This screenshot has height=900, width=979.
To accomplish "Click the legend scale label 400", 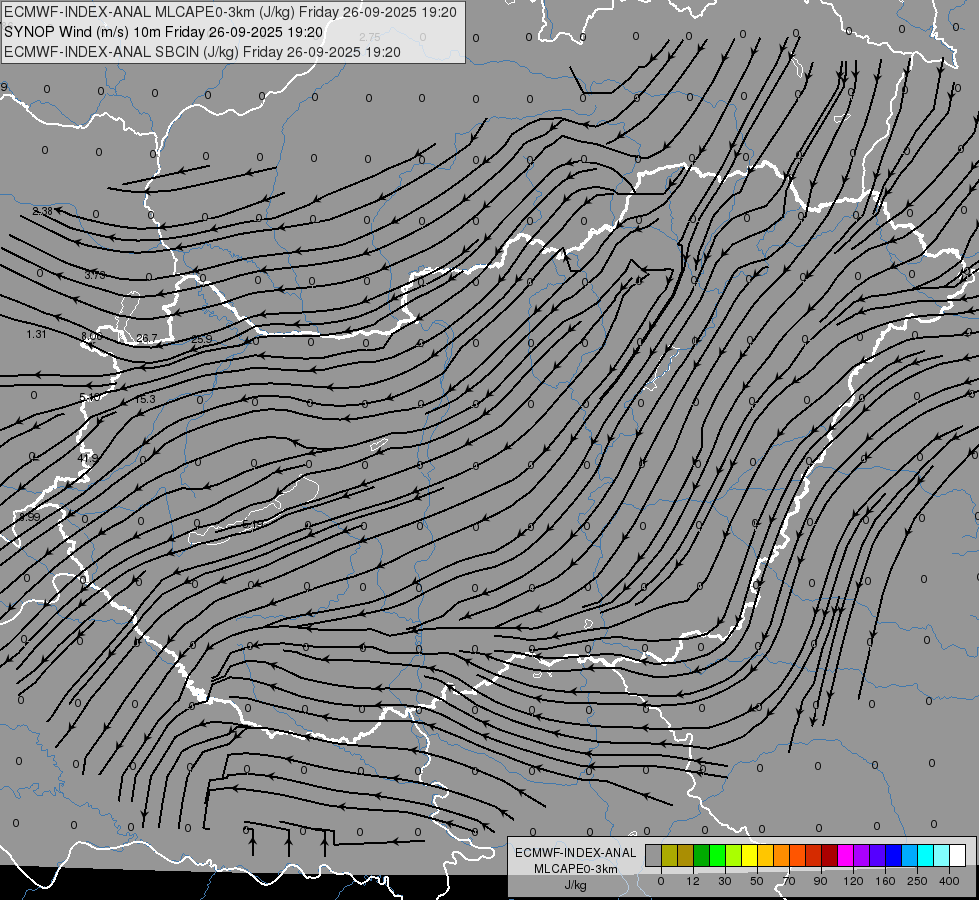I will click(949, 881).
